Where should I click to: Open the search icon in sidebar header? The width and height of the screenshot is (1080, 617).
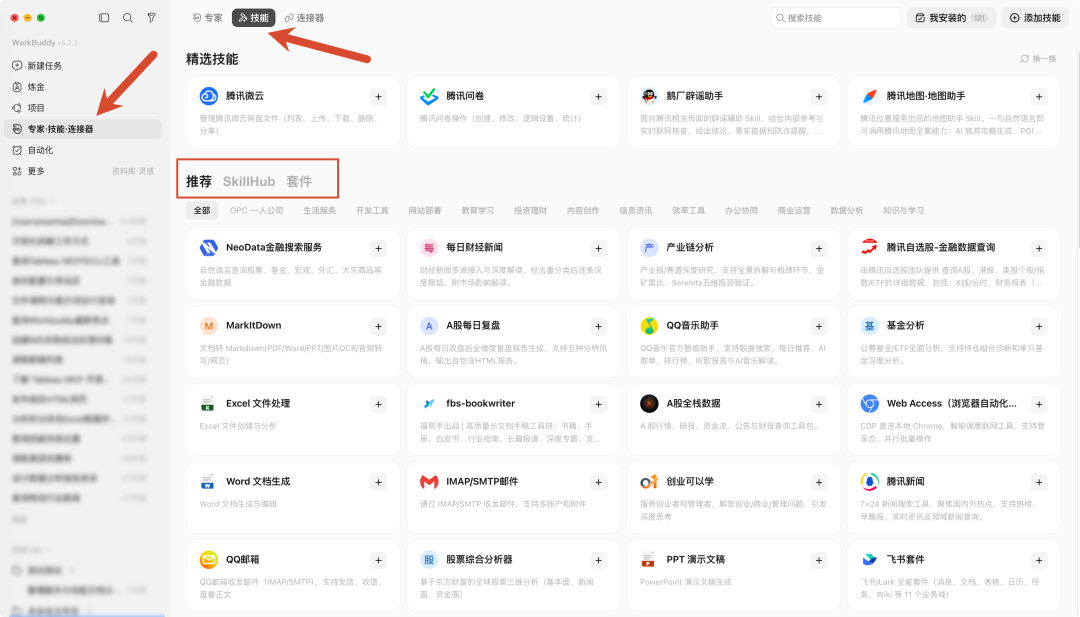128,18
